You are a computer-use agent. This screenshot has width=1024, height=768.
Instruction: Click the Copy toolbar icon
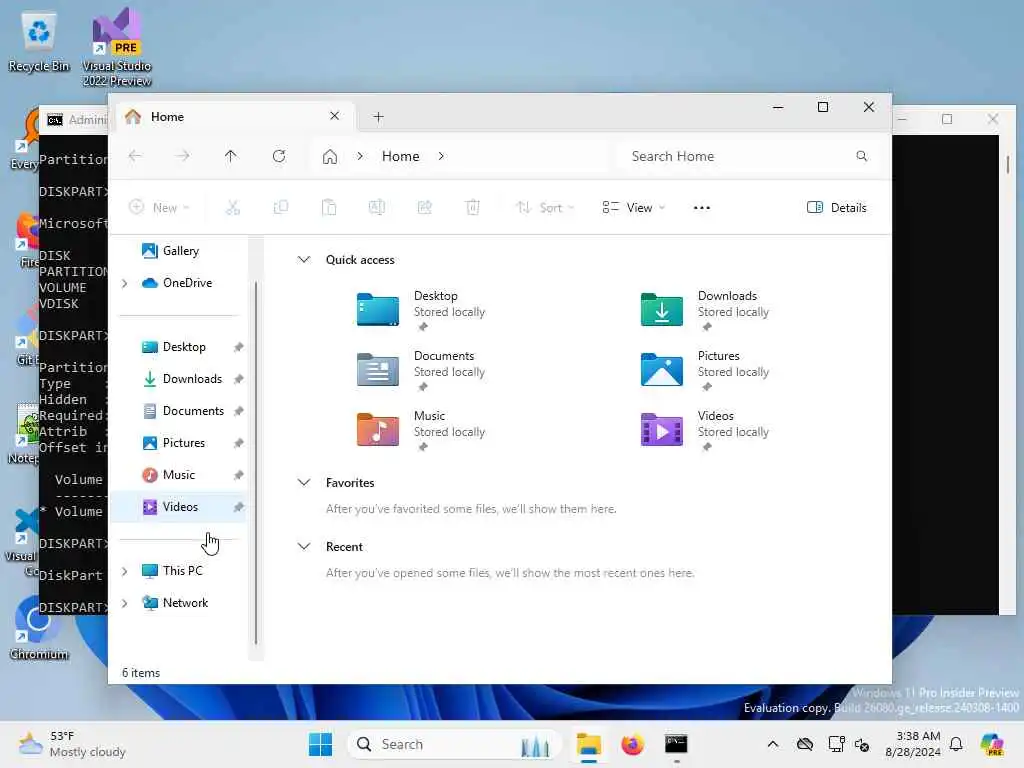281,208
